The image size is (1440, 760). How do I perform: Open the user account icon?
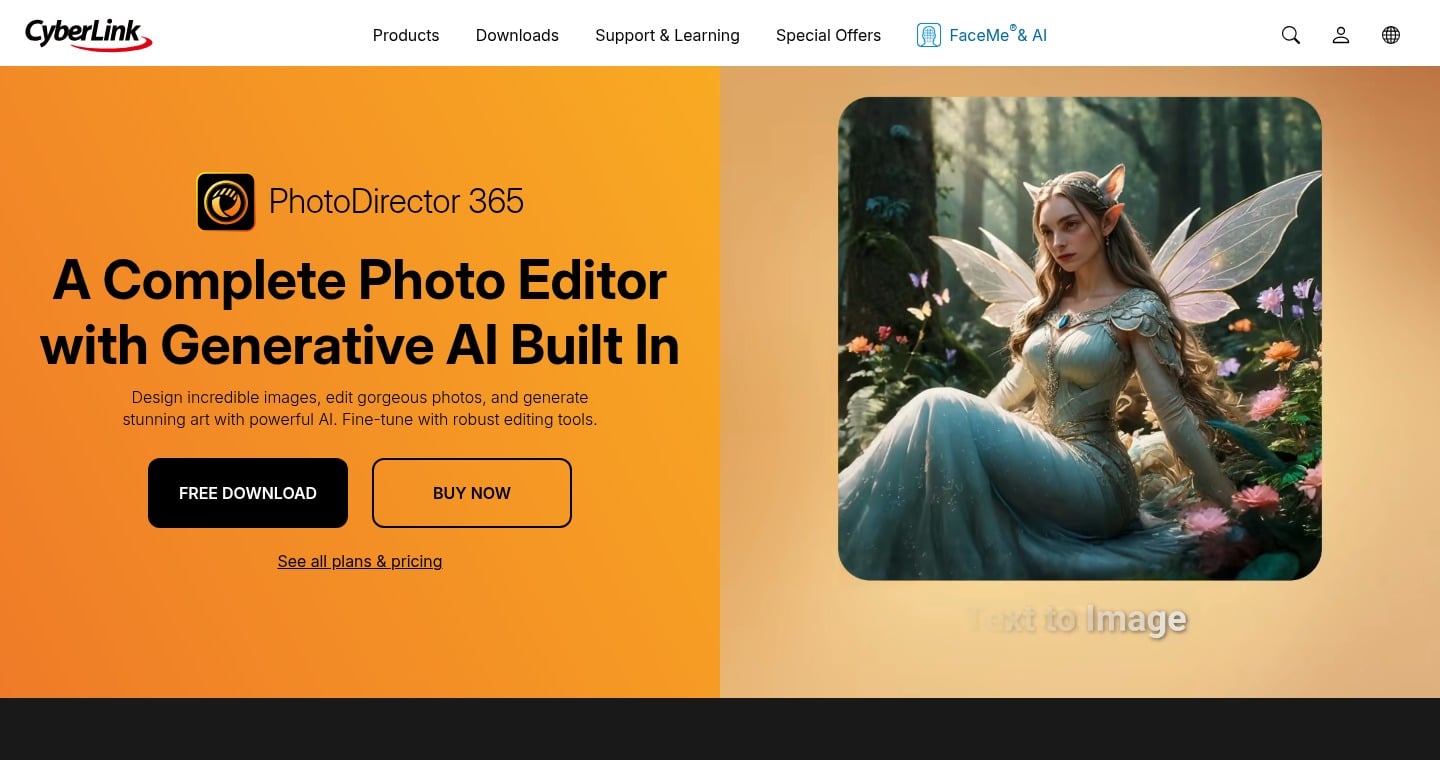(1341, 35)
